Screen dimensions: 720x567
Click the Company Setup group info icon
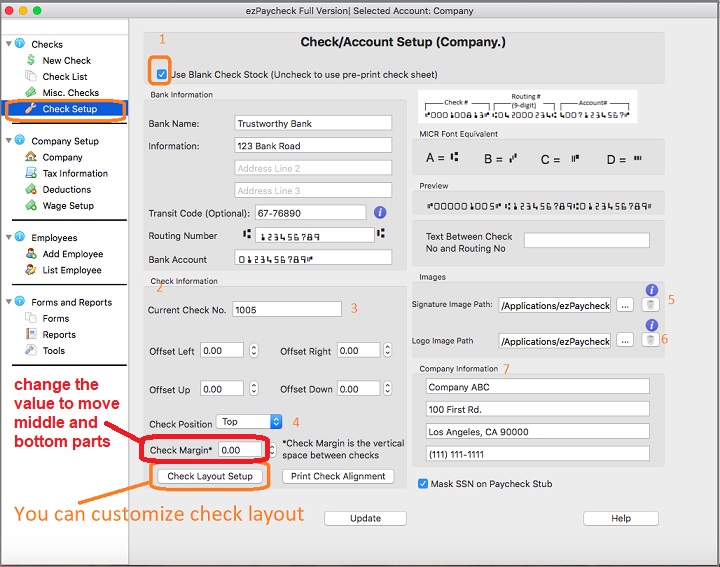(x=20, y=140)
